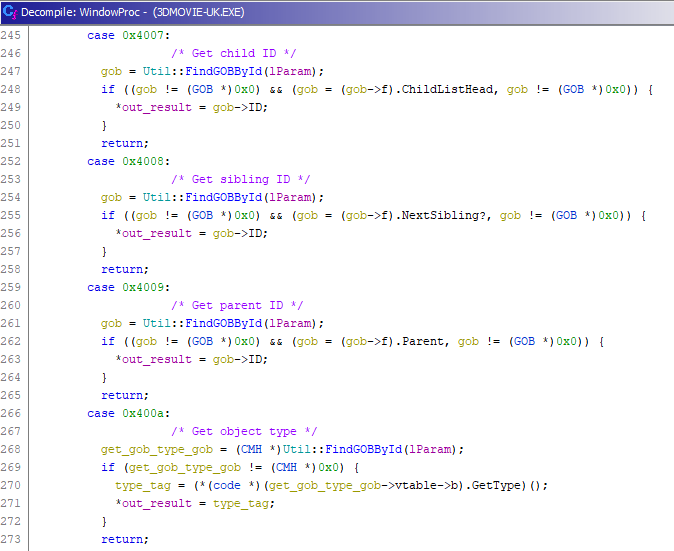Image resolution: width=674 pixels, height=551 pixels.
Task: Click the 'Get child ID' comment
Action: click(x=233, y=53)
